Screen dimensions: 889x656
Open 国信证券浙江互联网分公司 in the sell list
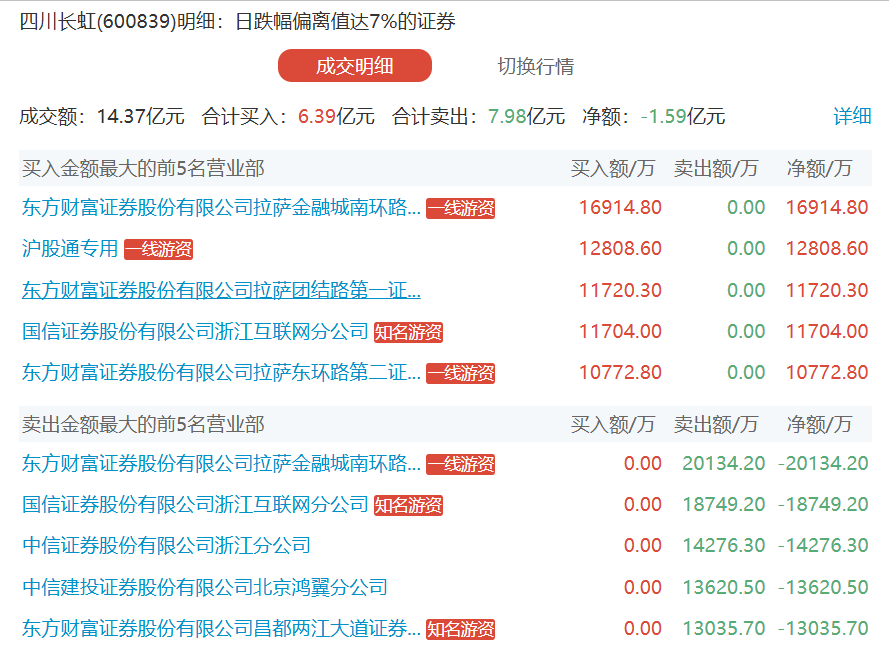coord(195,505)
